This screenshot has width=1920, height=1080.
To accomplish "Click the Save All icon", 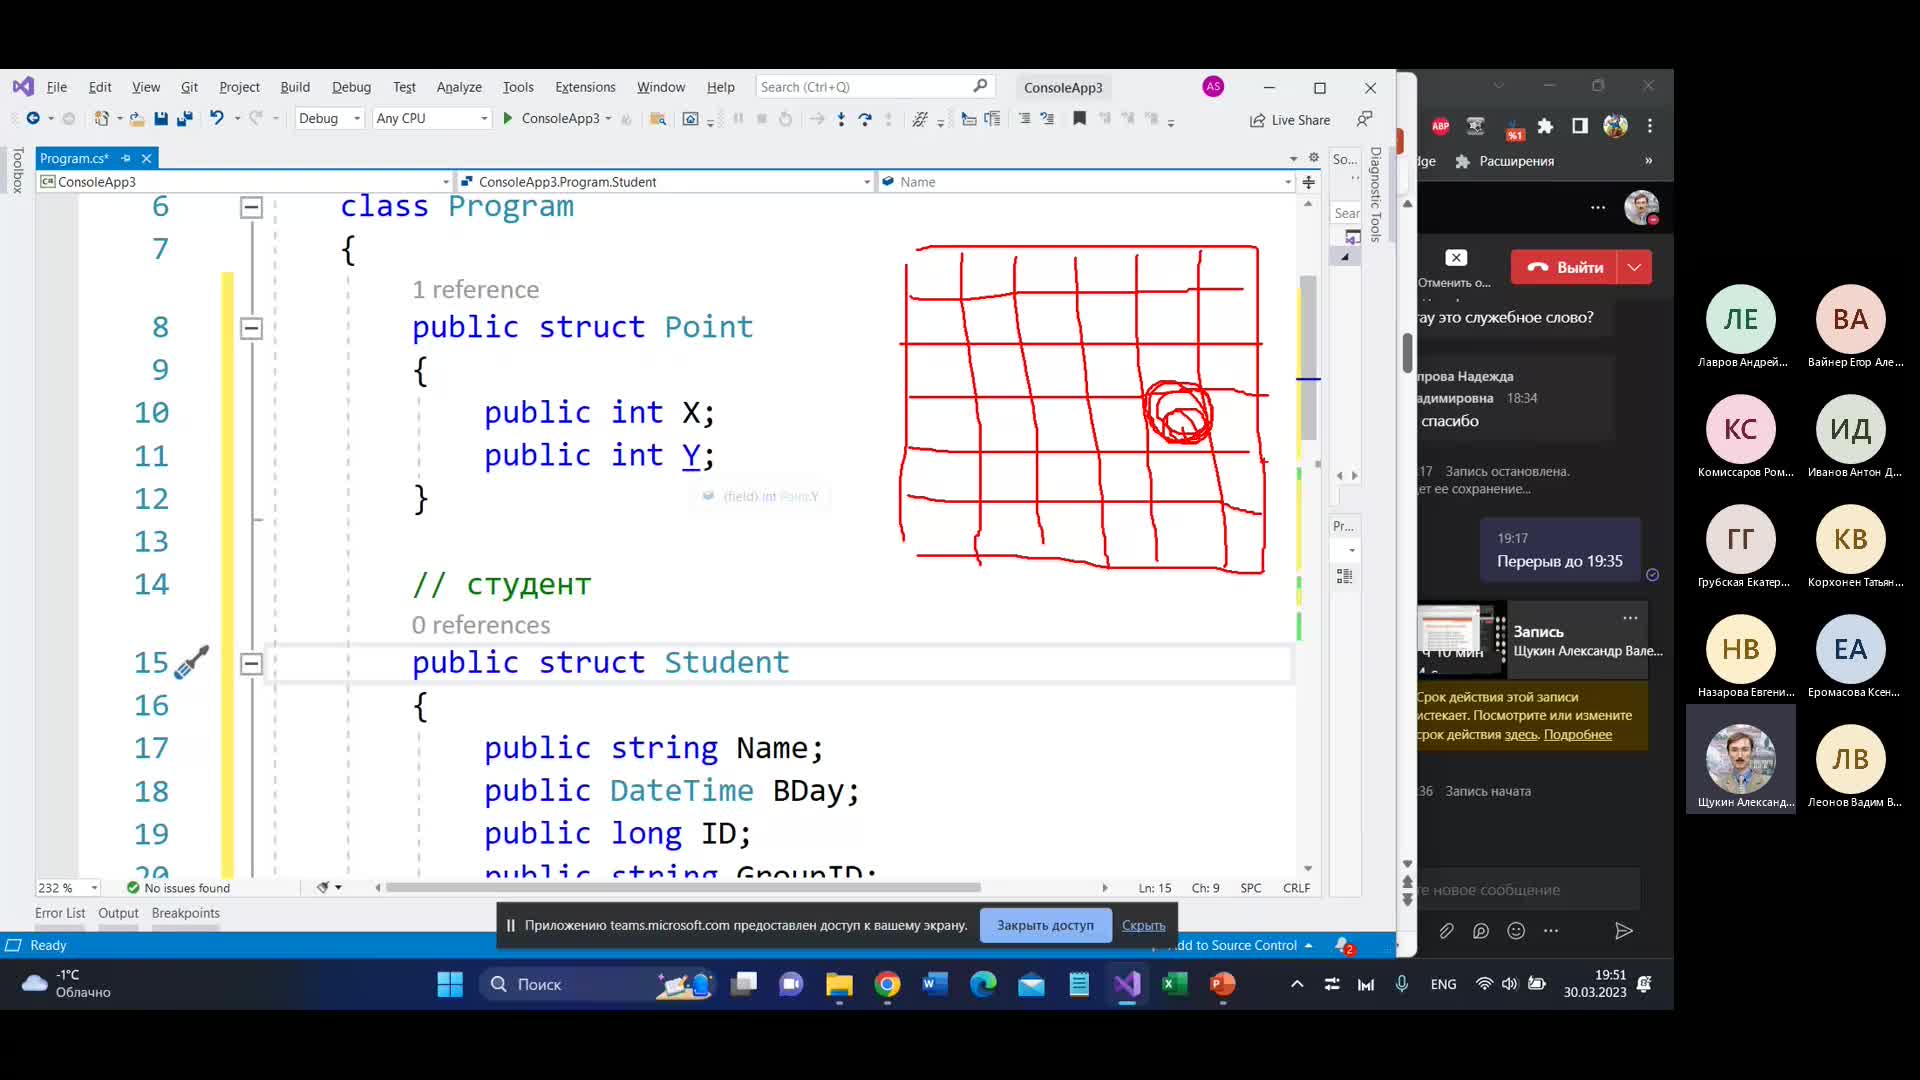I will tap(184, 119).
